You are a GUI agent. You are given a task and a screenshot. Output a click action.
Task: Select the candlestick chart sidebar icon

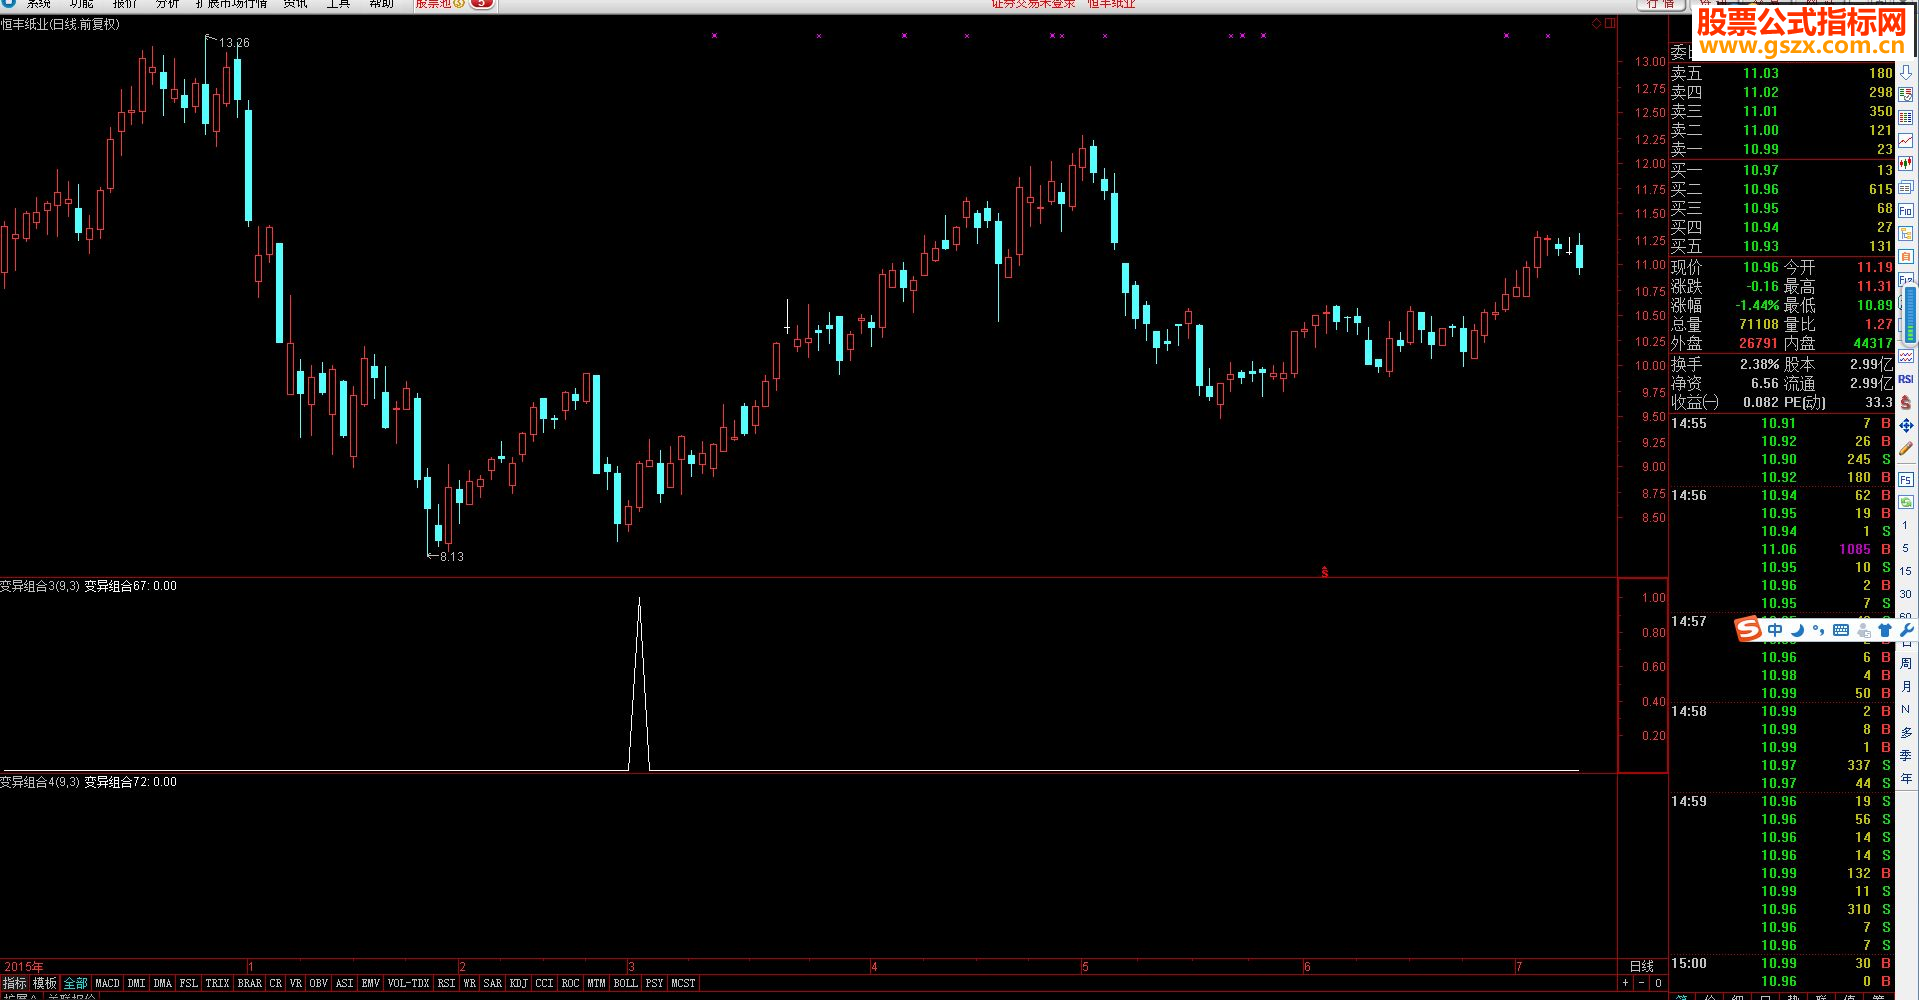coord(1906,164)
